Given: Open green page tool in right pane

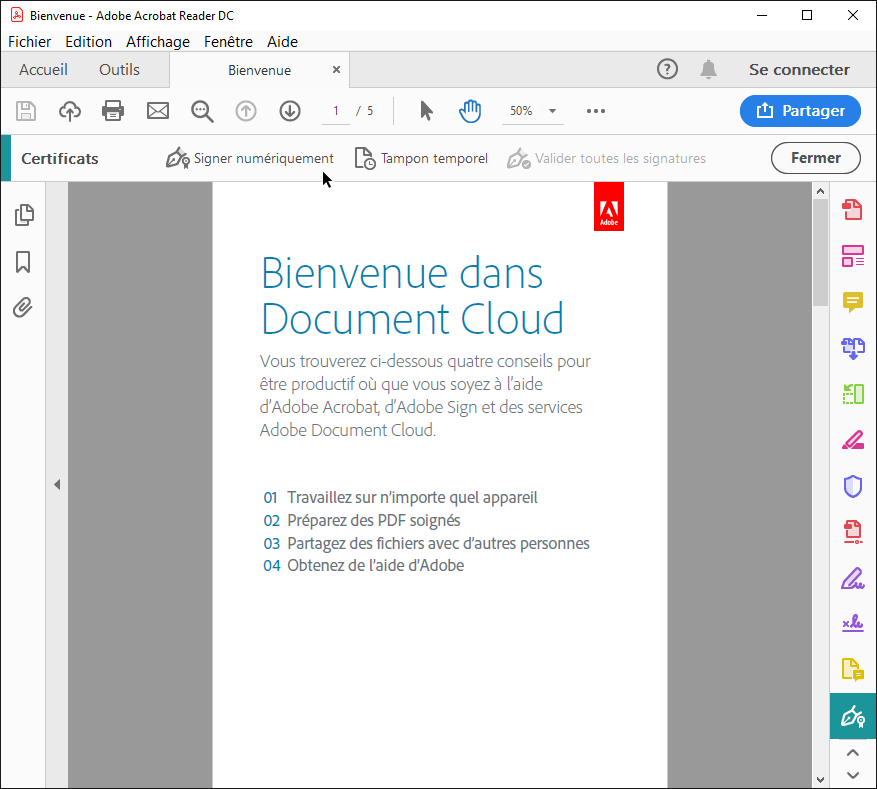Looking at the screenshot, I should [852, 394].
